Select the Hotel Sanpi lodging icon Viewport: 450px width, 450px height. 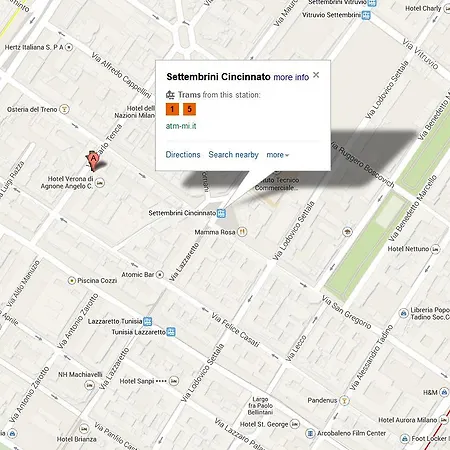(x=174, y=381)
